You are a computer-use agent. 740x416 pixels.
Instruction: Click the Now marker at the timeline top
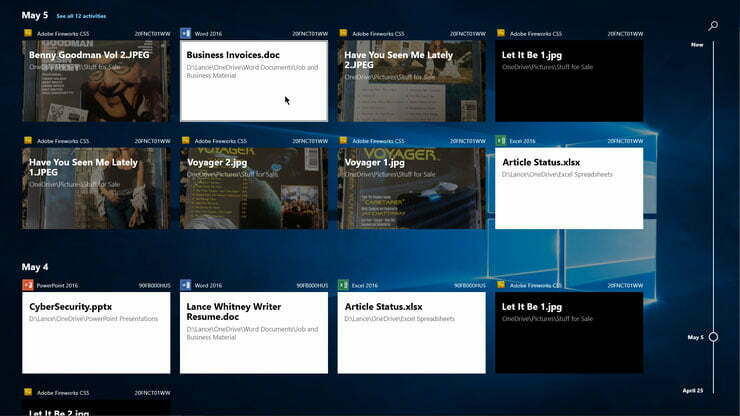pos(697,45)
